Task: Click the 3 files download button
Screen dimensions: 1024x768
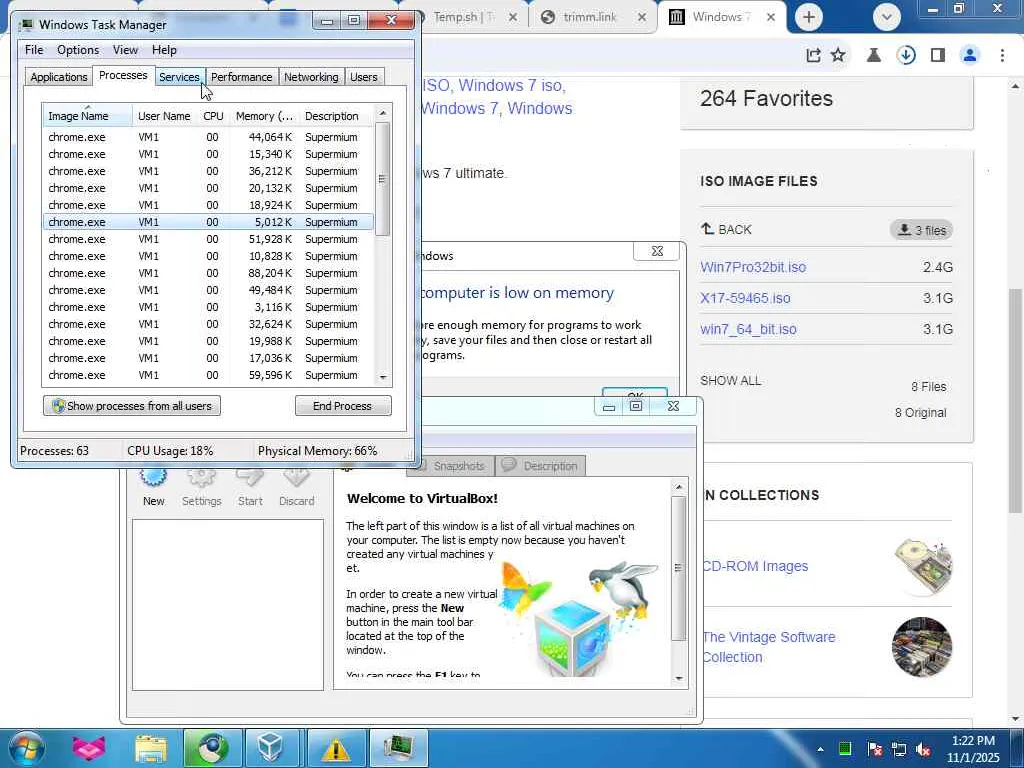Action: [x=921, y=230]
